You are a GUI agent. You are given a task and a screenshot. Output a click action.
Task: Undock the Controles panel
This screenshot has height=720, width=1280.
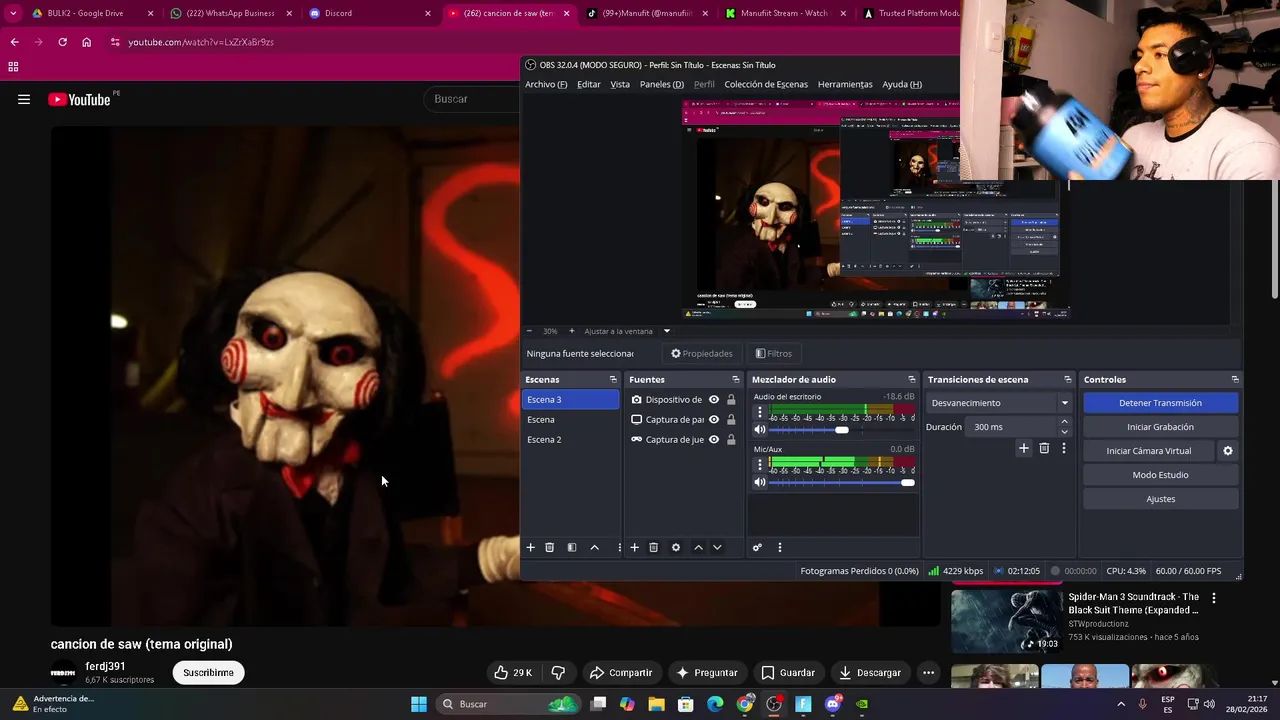point(1235,379)
